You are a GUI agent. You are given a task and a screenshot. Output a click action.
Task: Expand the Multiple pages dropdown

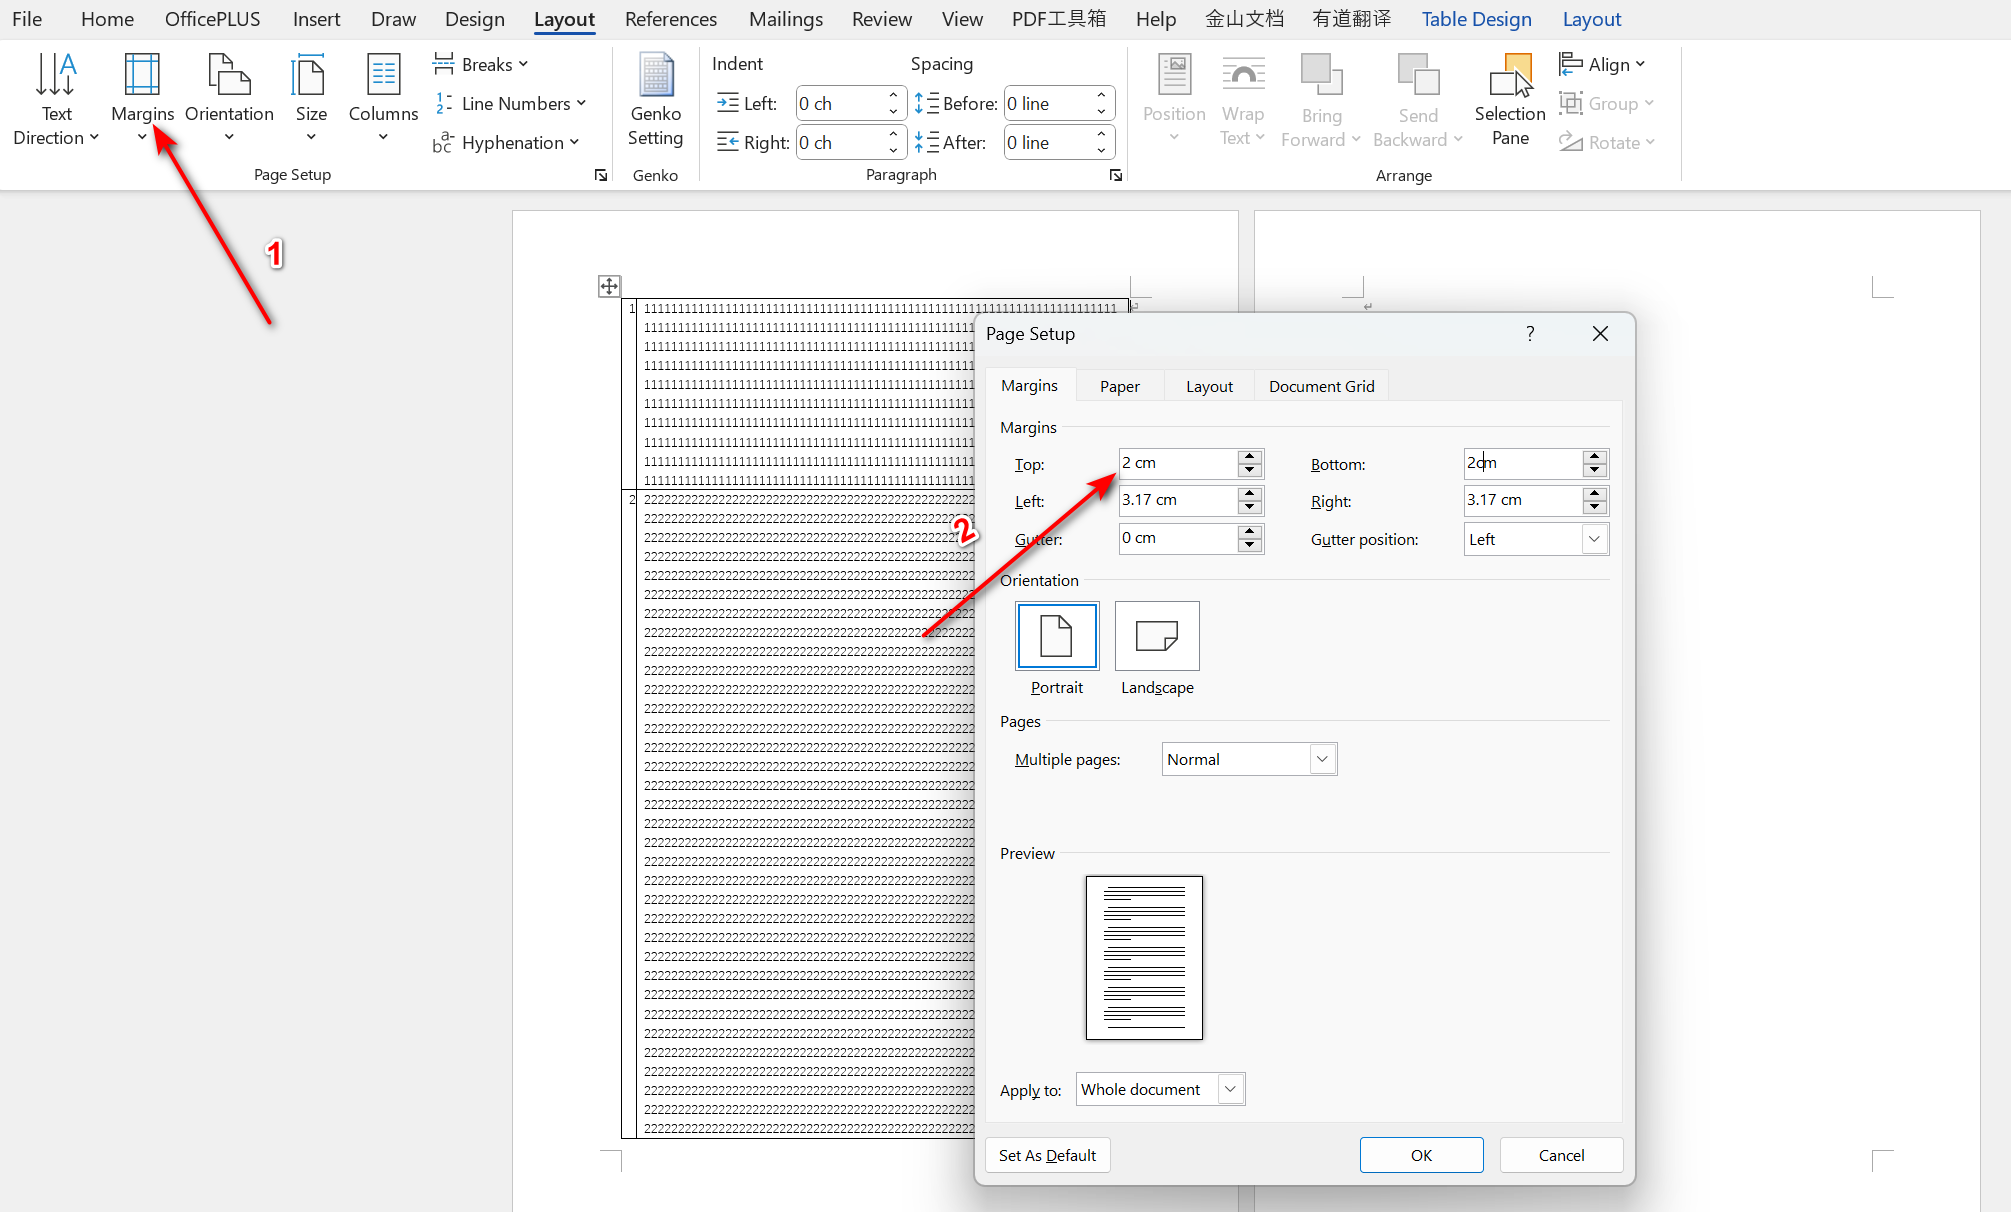[1322, 759]
